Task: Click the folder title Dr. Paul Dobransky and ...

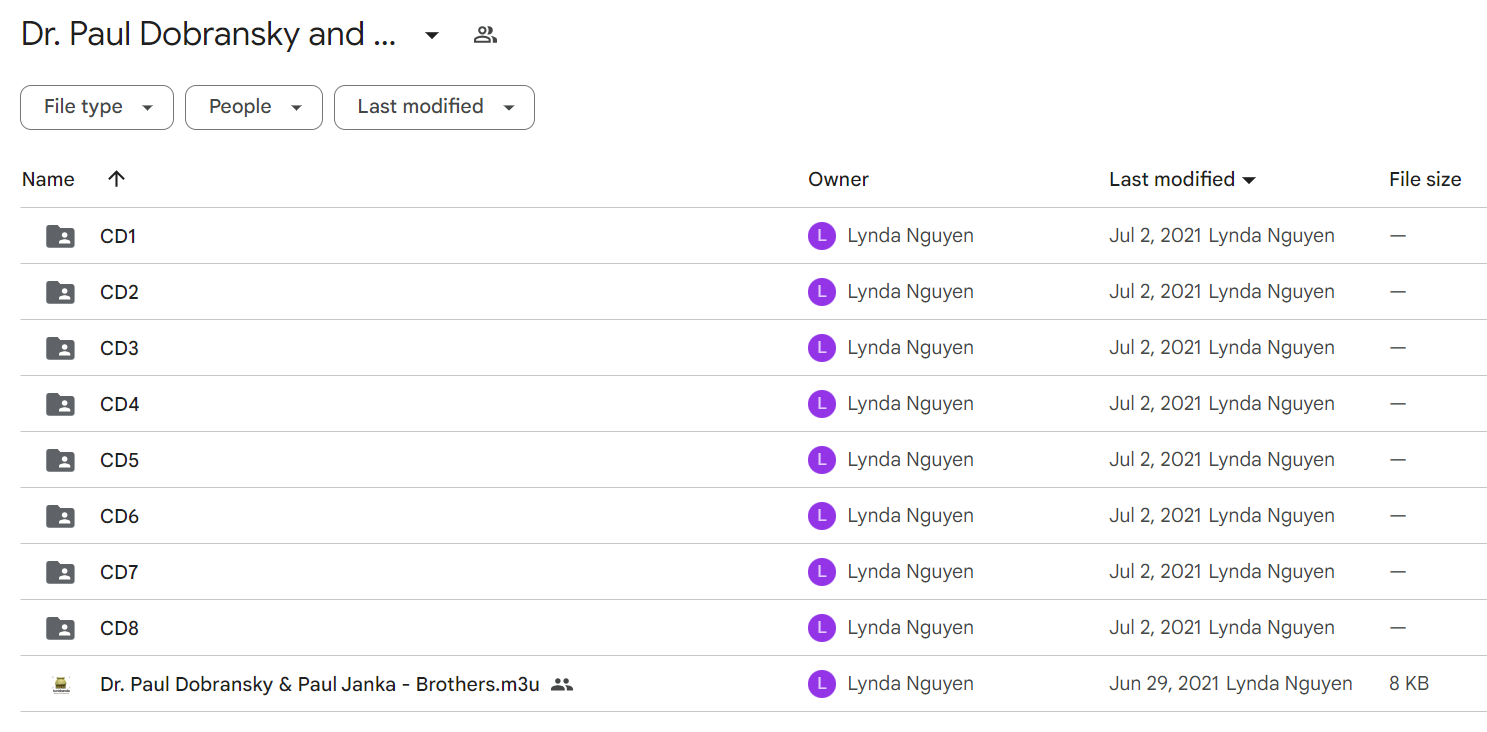Action: 208,35
